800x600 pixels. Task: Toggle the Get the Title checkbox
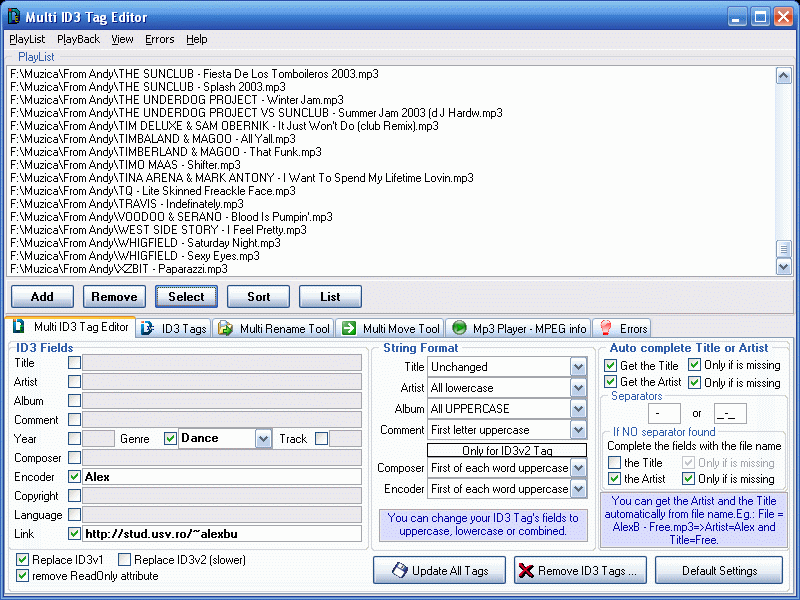(611, 365)
